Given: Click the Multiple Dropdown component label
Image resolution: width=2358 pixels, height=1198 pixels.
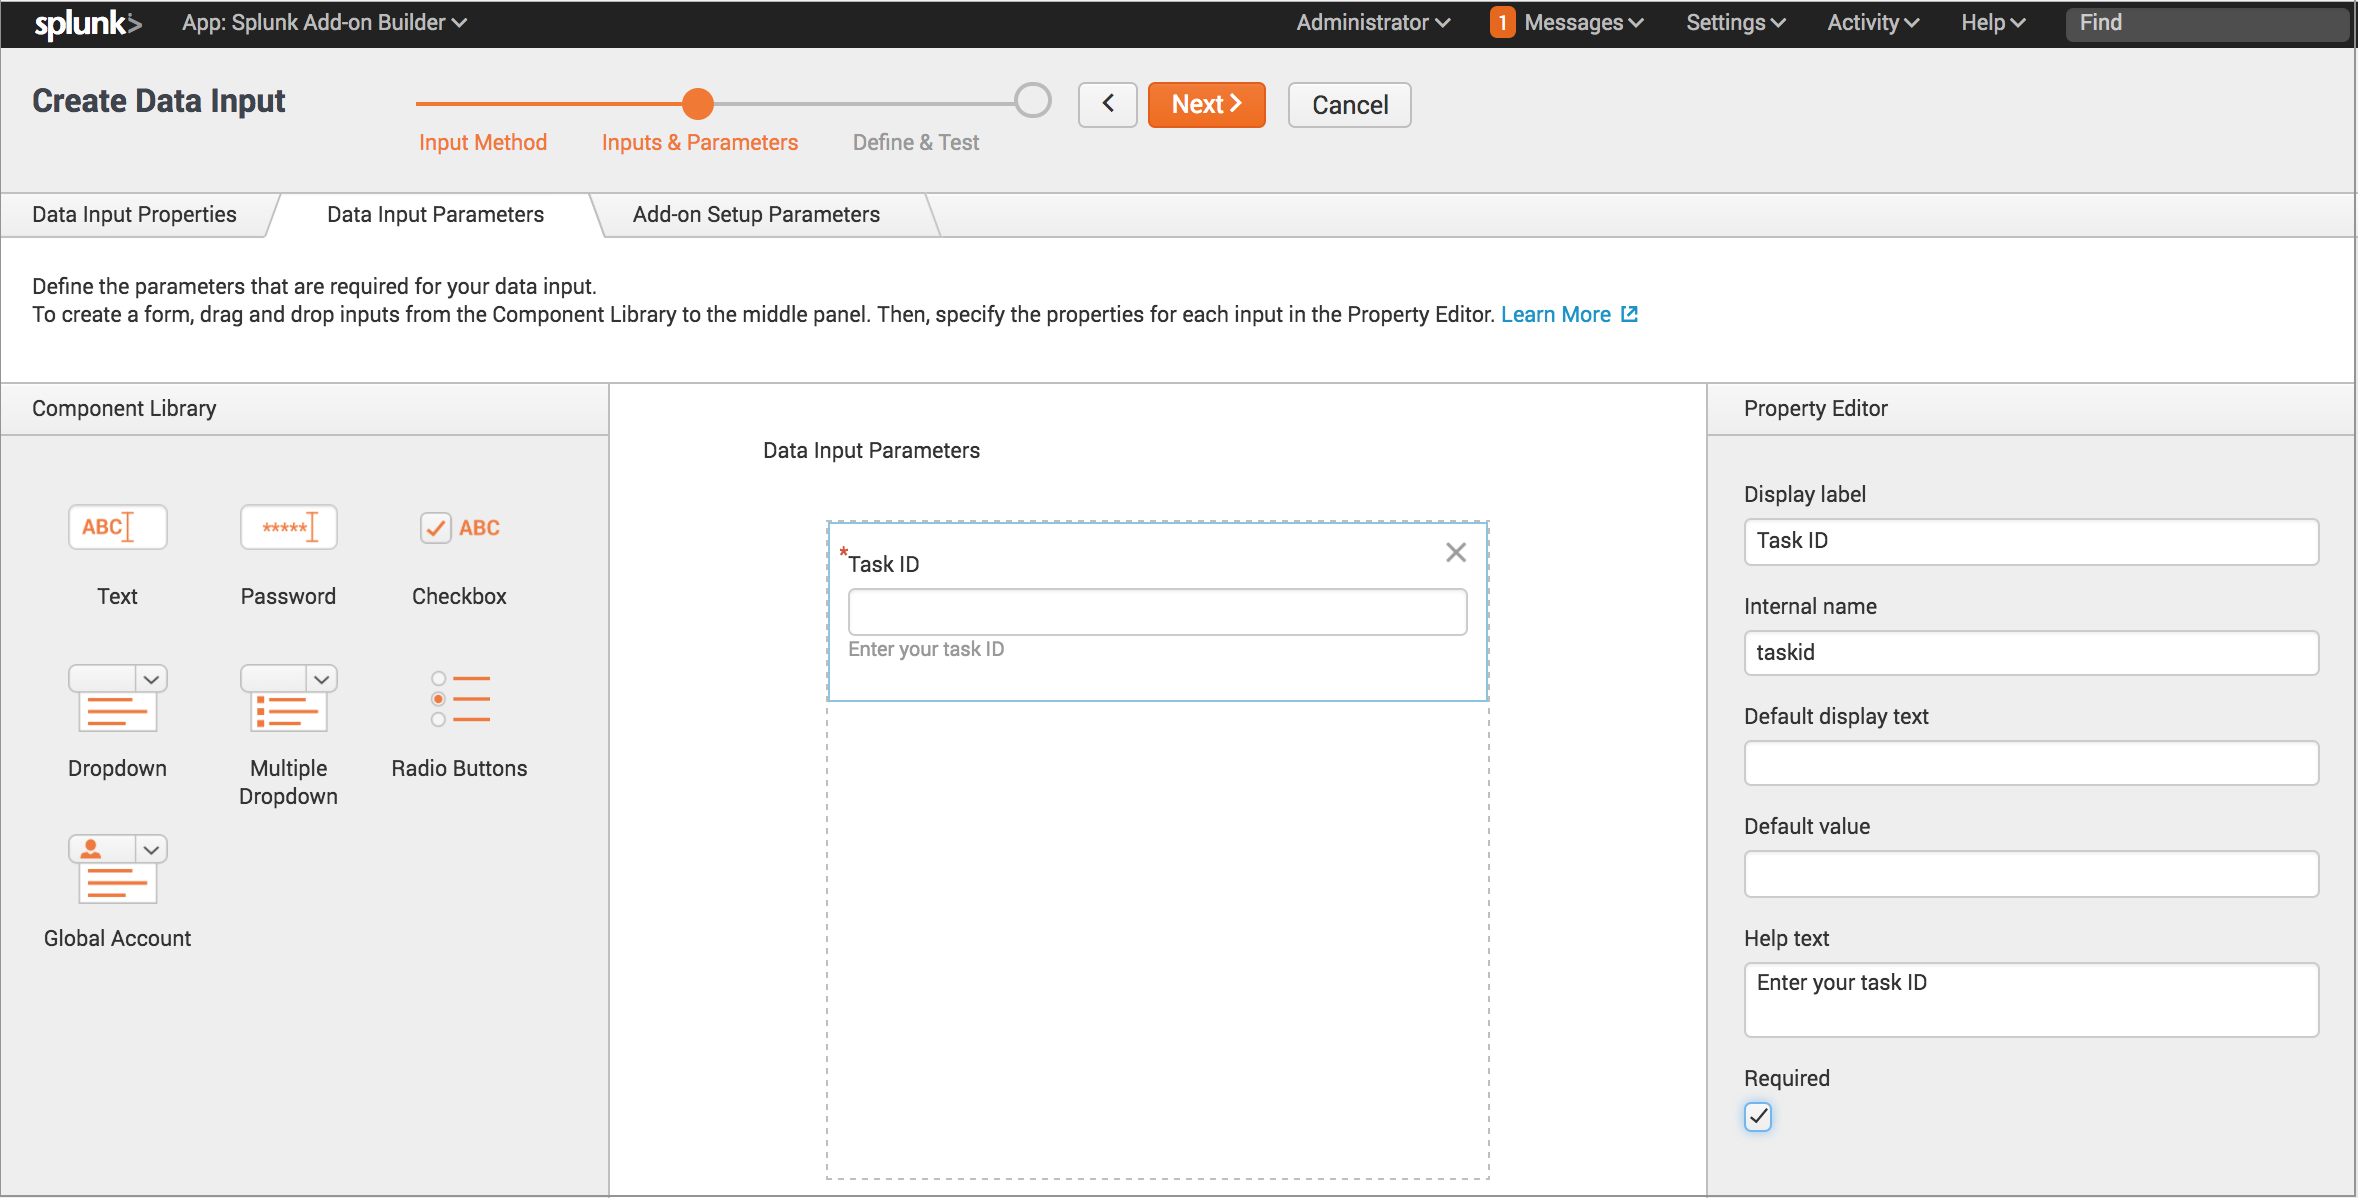Looking at the screenshot, I should coord(288,782).
